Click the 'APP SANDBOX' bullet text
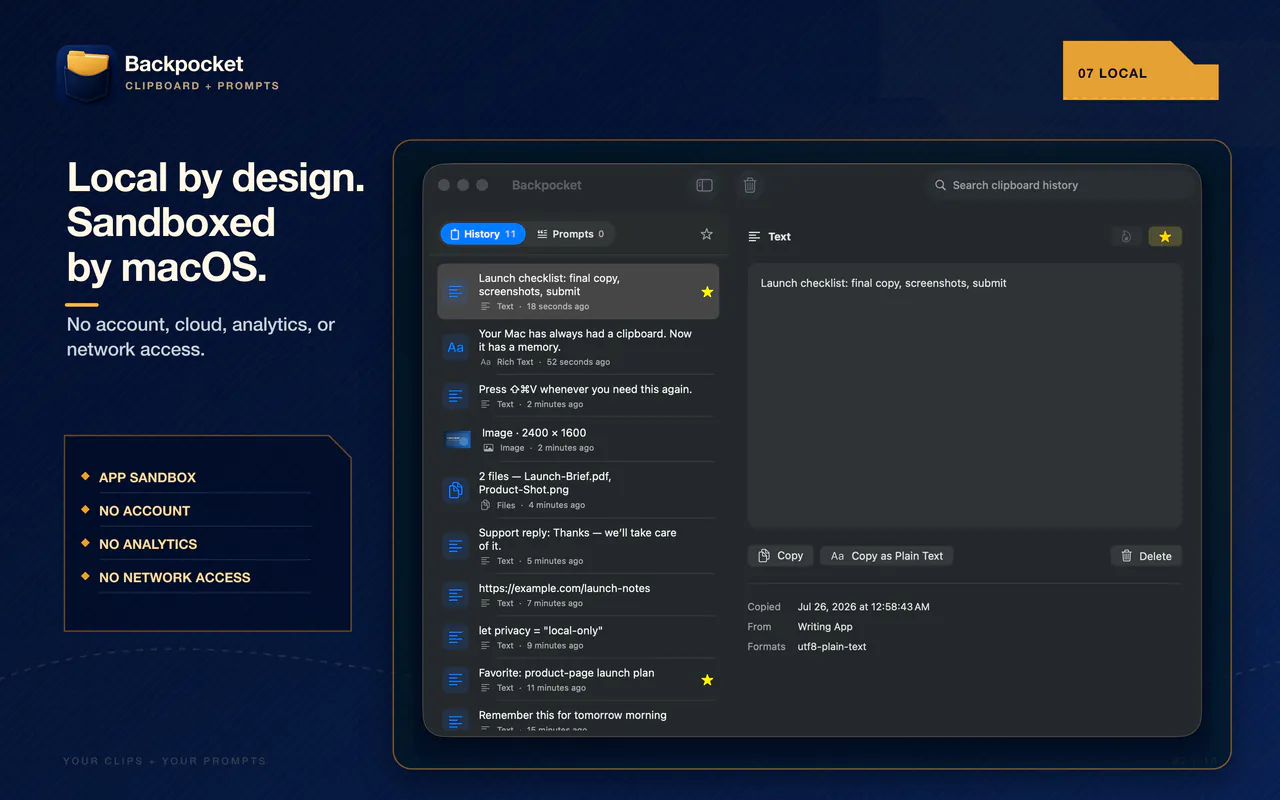This screenshot has height=800, width=1280. click(147, 477)
